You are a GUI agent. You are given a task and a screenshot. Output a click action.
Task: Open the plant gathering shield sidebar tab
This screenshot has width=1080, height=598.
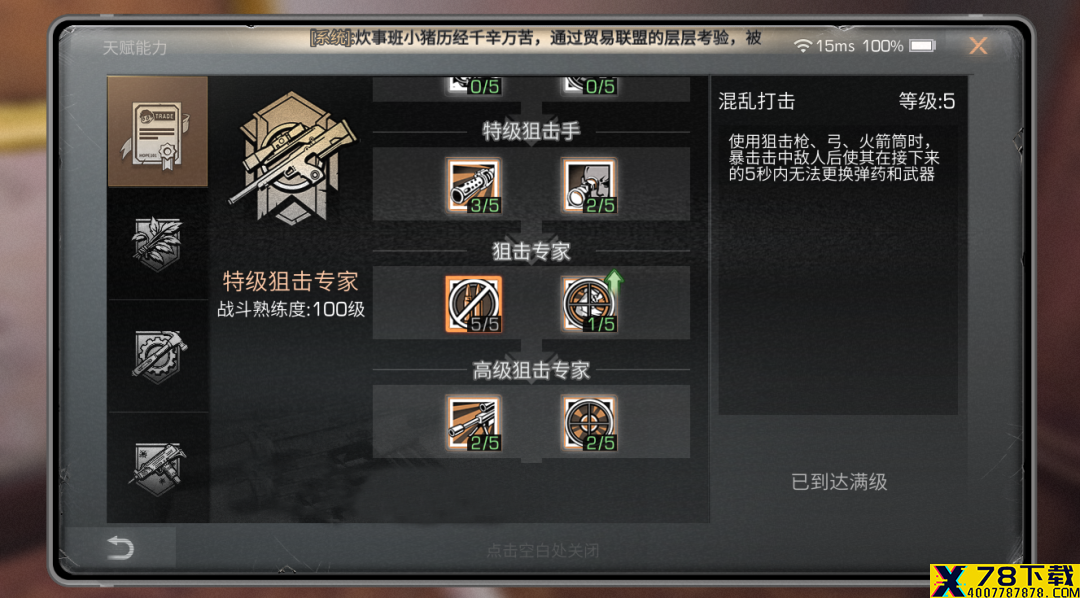coord(158,243)
